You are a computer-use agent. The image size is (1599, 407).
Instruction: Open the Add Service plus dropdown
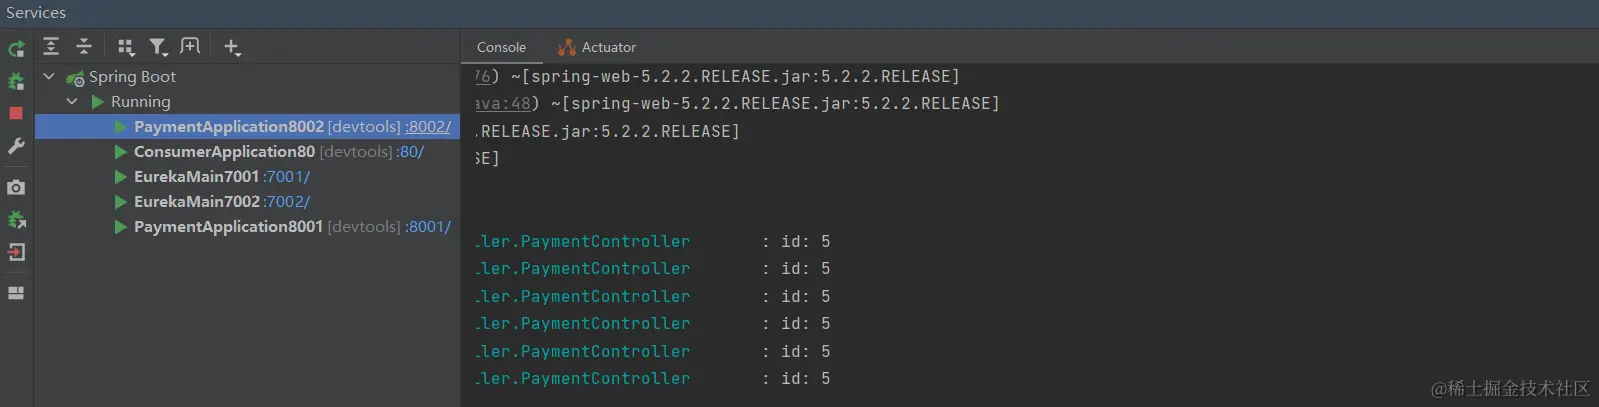point(232,46)
